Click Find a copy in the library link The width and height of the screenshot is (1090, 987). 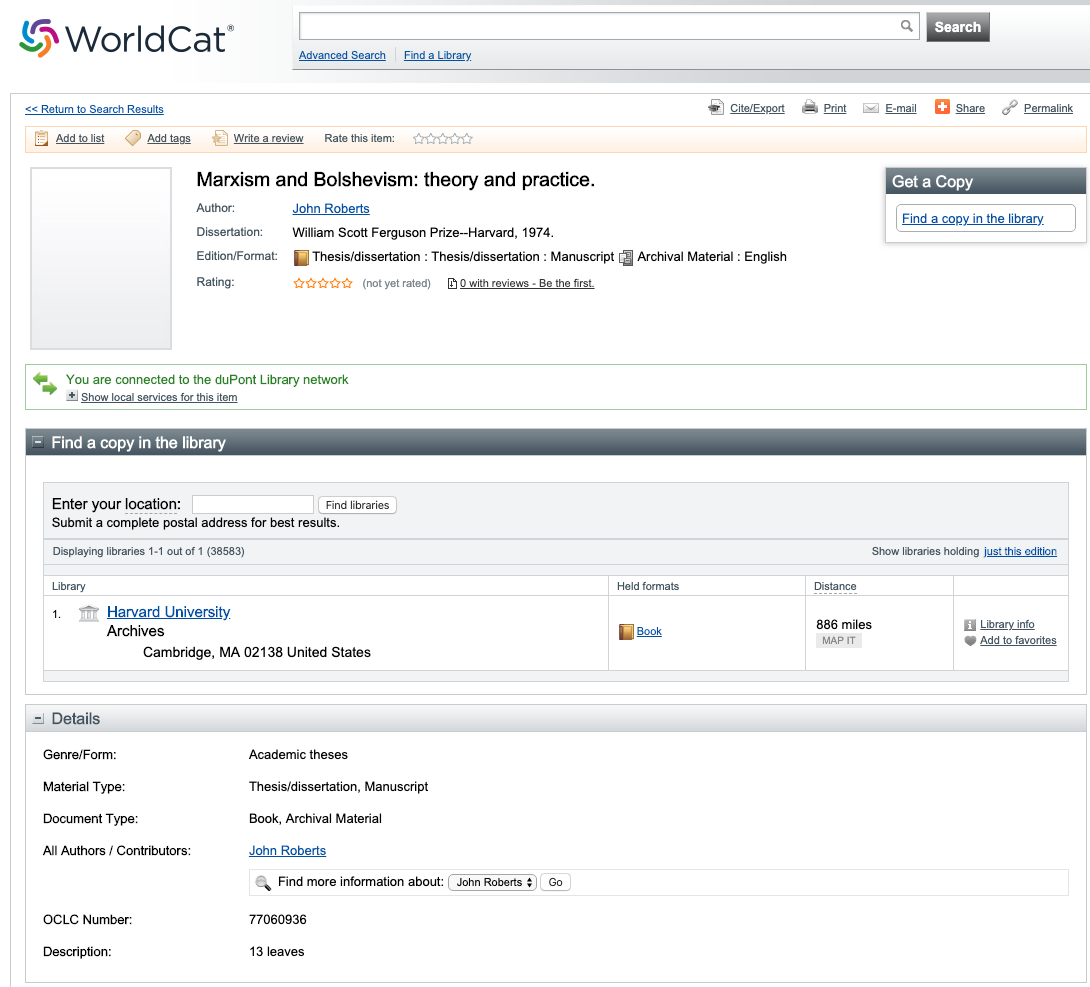973,219
